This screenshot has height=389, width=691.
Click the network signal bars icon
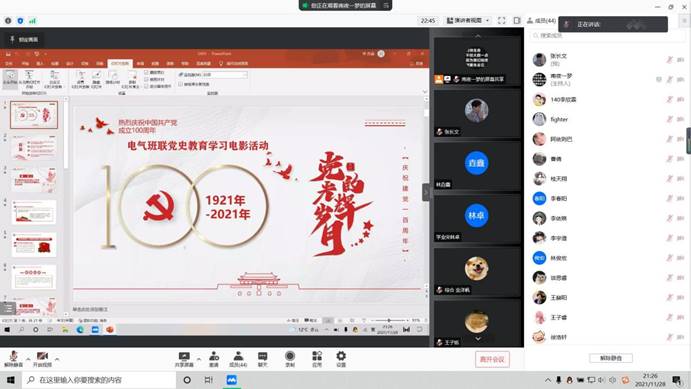pos(33,21)
